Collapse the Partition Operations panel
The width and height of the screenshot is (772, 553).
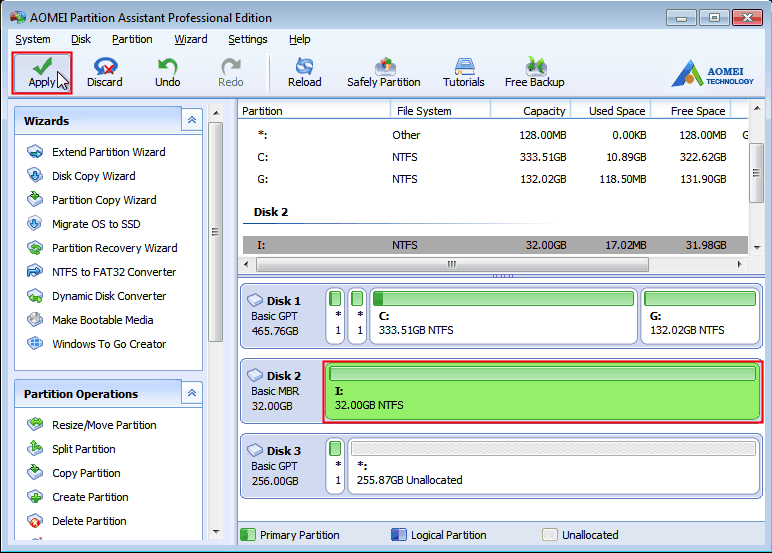(x=192, y=394)
